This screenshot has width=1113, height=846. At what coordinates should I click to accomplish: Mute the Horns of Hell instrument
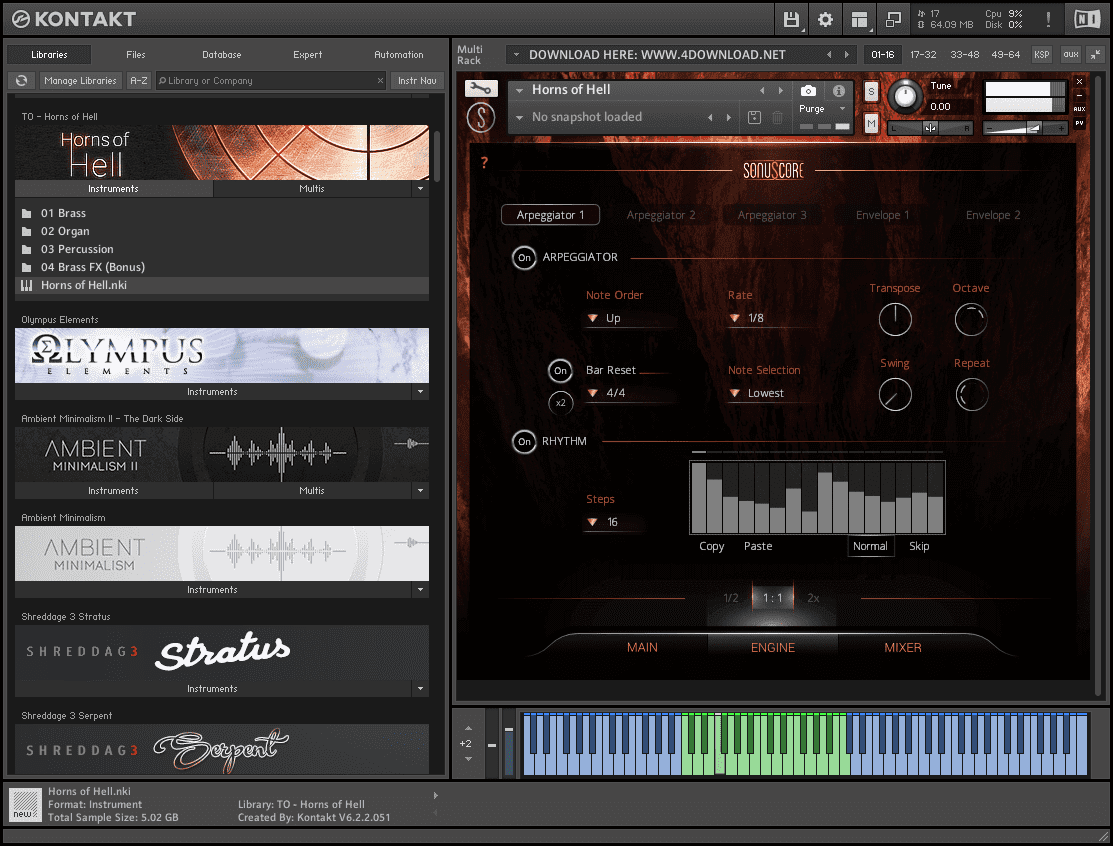[x=872, y=123]
